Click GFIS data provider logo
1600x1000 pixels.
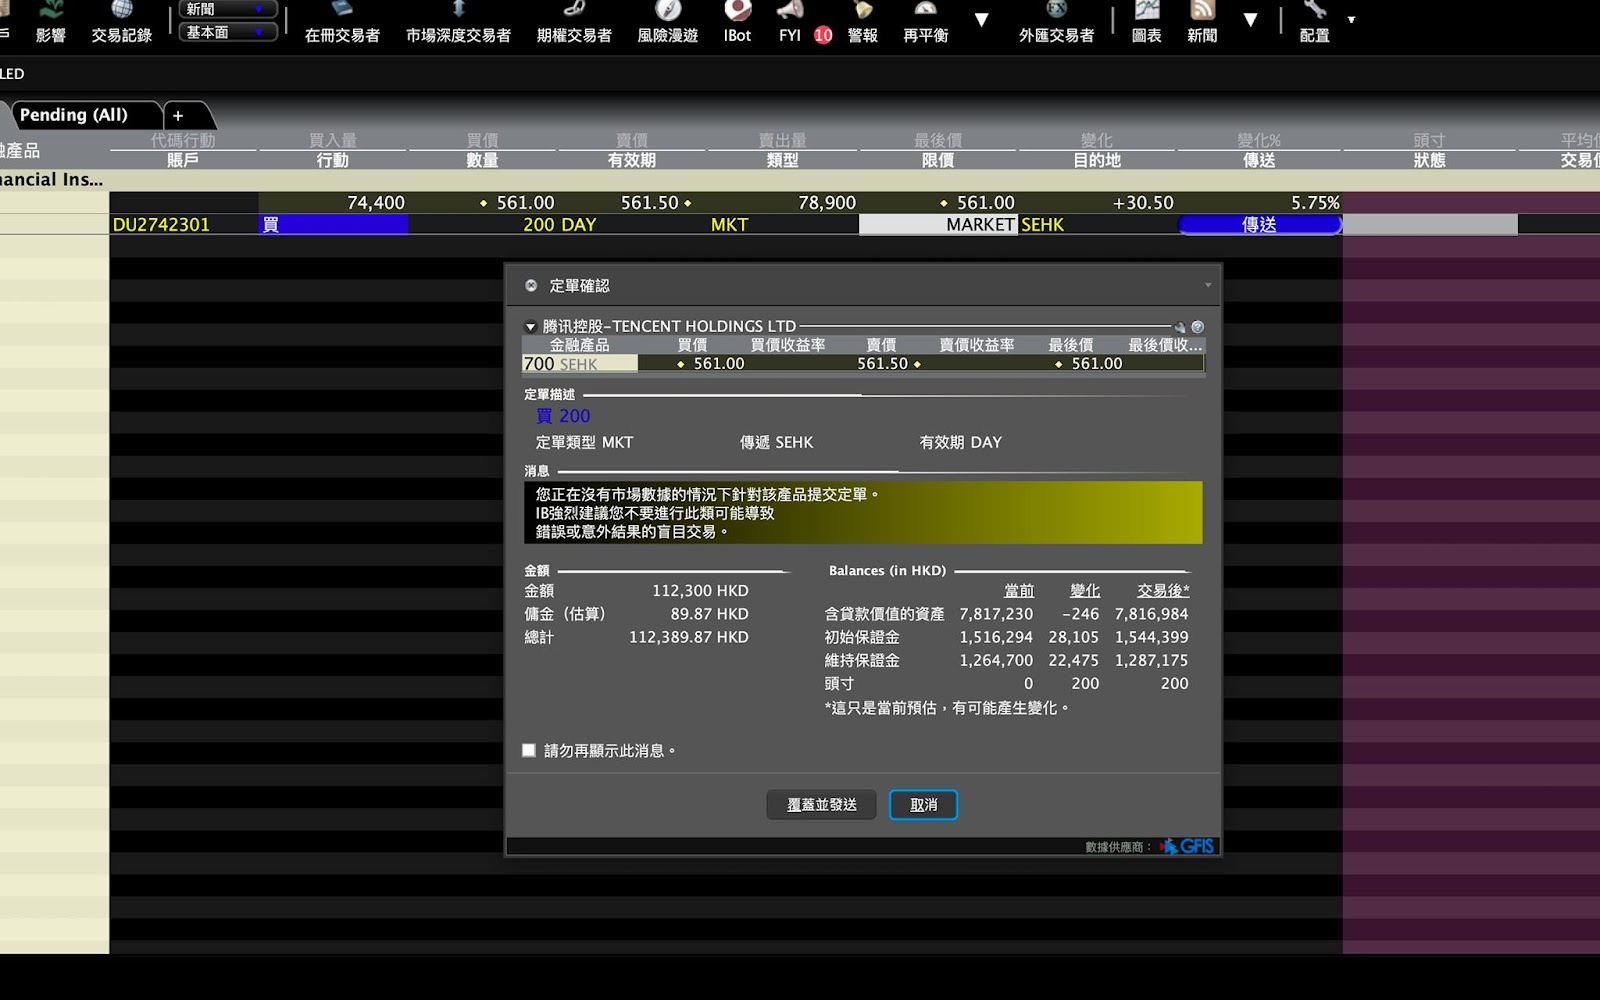[1187, 846]
